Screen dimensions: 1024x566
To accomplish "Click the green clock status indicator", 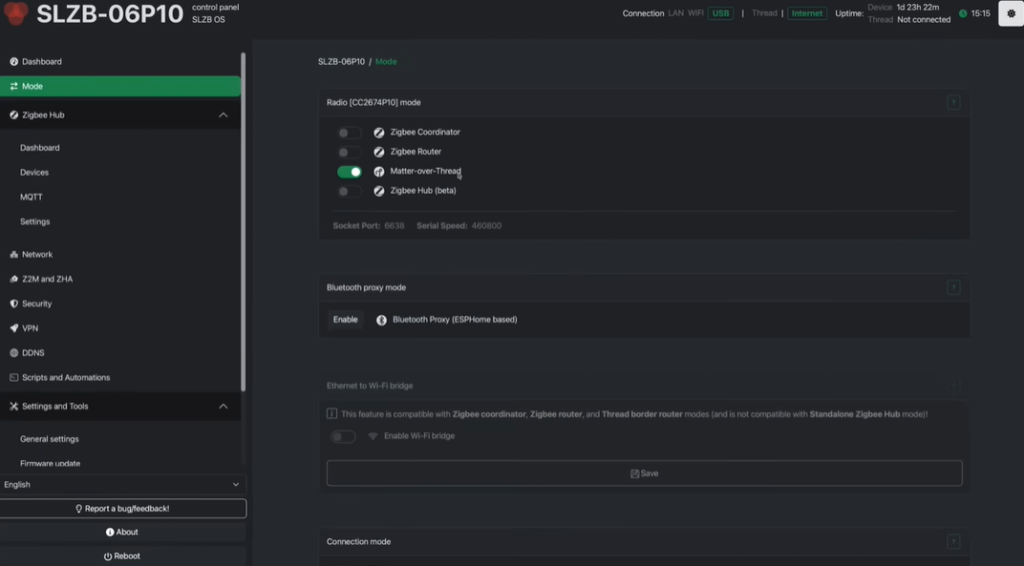I will (x=963, y=13).
